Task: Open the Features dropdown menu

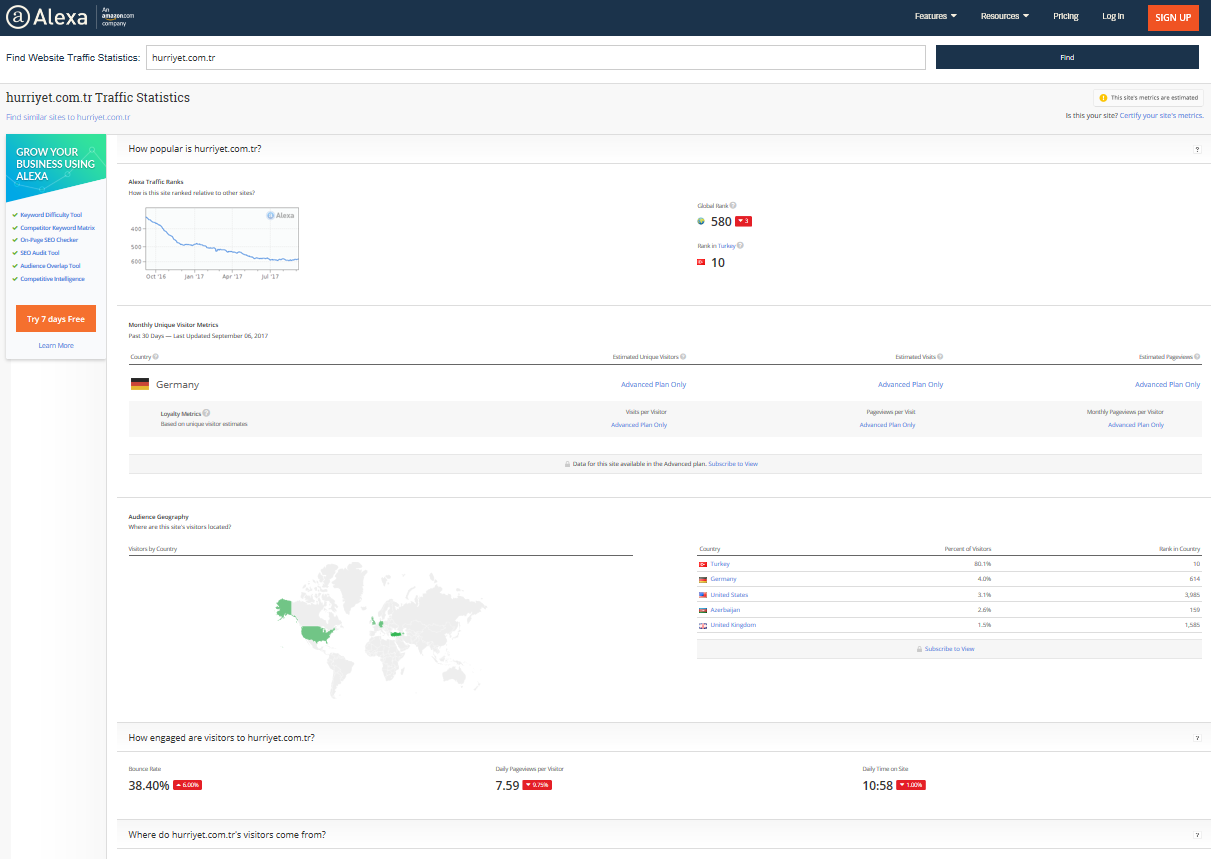Action: [x=935, y=17]
